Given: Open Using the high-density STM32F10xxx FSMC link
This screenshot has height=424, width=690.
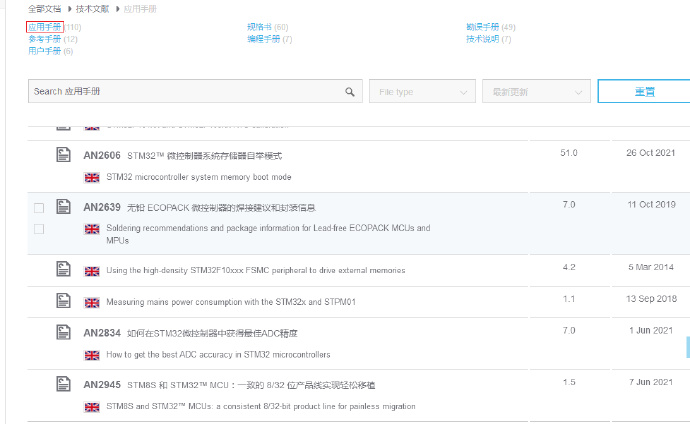Looking at the screenshot, I should [x=256, y=270].
